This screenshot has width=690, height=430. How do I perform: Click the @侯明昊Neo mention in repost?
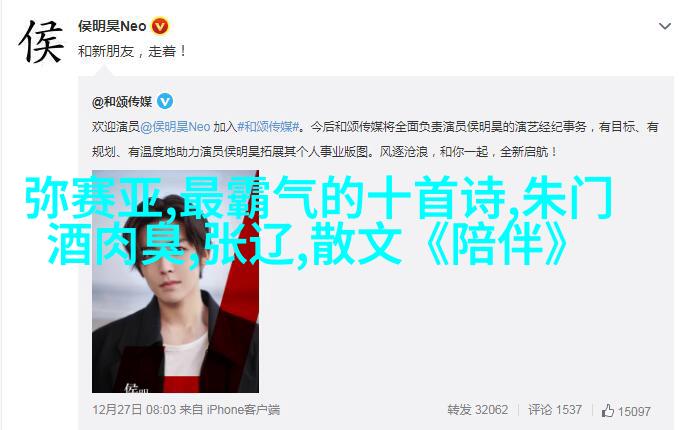click(175, 127)
